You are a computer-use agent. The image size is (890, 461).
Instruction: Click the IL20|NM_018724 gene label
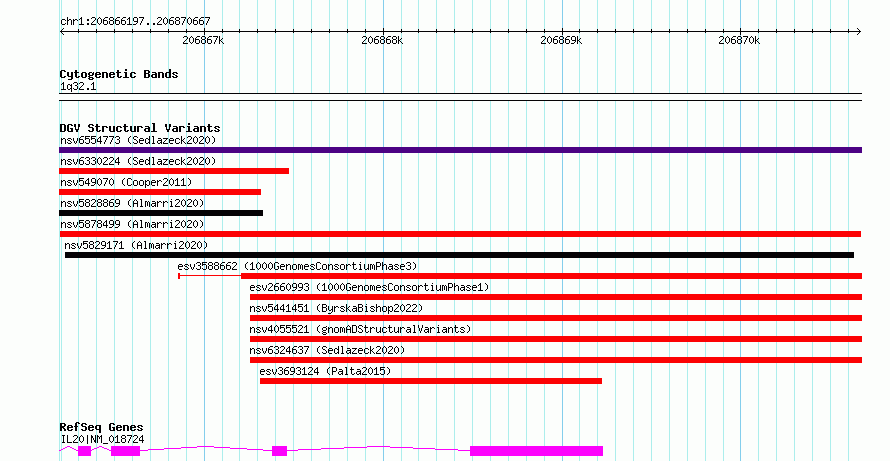[x=102, y=439]
